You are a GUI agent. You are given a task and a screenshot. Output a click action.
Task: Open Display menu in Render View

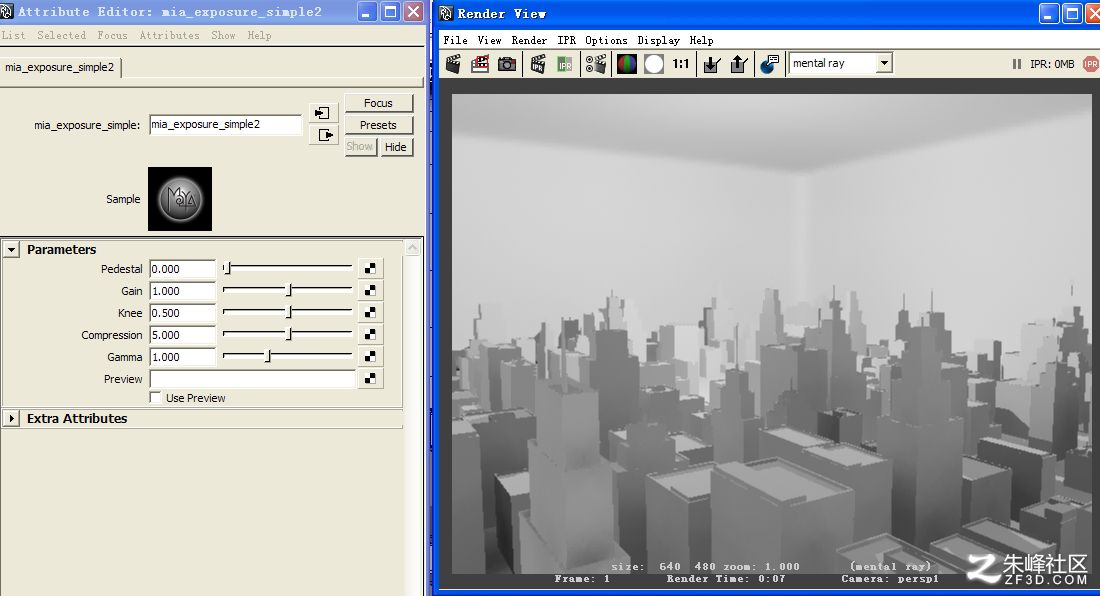[x=658, y=40]
